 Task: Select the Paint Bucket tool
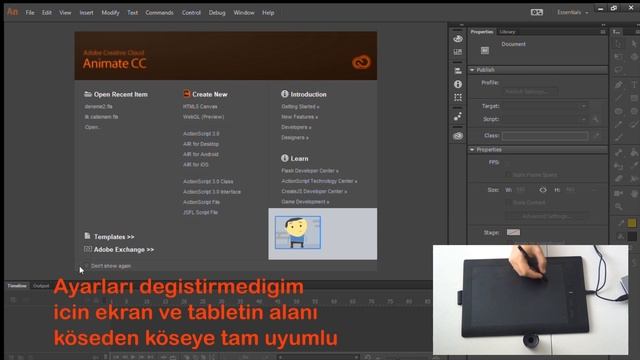pos(634,153)
